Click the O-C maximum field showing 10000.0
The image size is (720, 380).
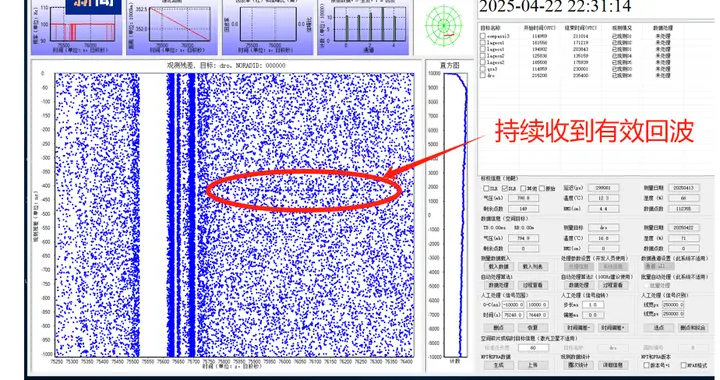click(x=537, y=305)
